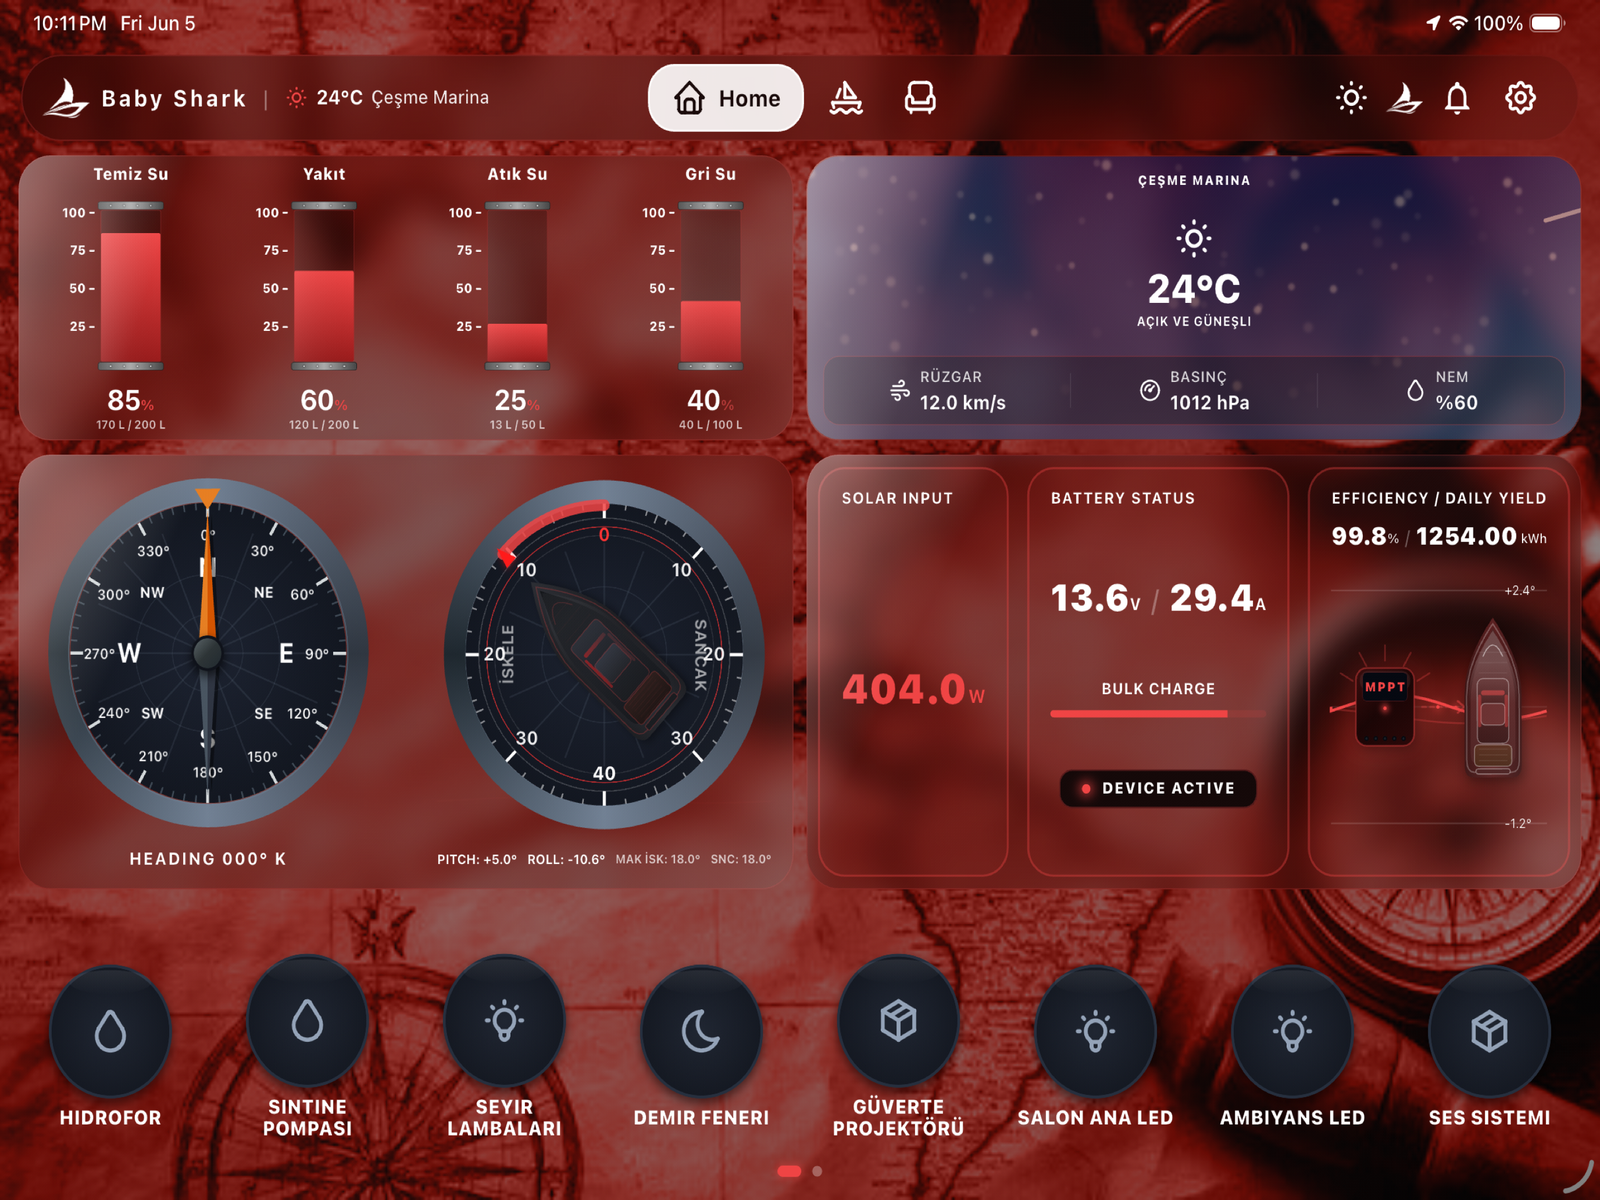Click the Temiz Su 85% reading
The image size is (1600, 1200).
pyautogui.click(x=130, y=401)
